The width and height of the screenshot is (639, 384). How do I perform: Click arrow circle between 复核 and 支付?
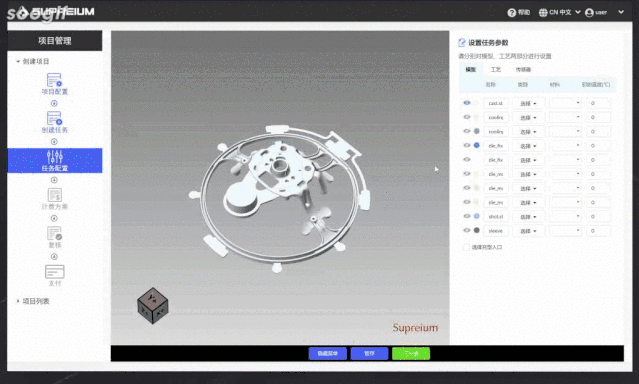pyautogui.click(x=54, y=256)
